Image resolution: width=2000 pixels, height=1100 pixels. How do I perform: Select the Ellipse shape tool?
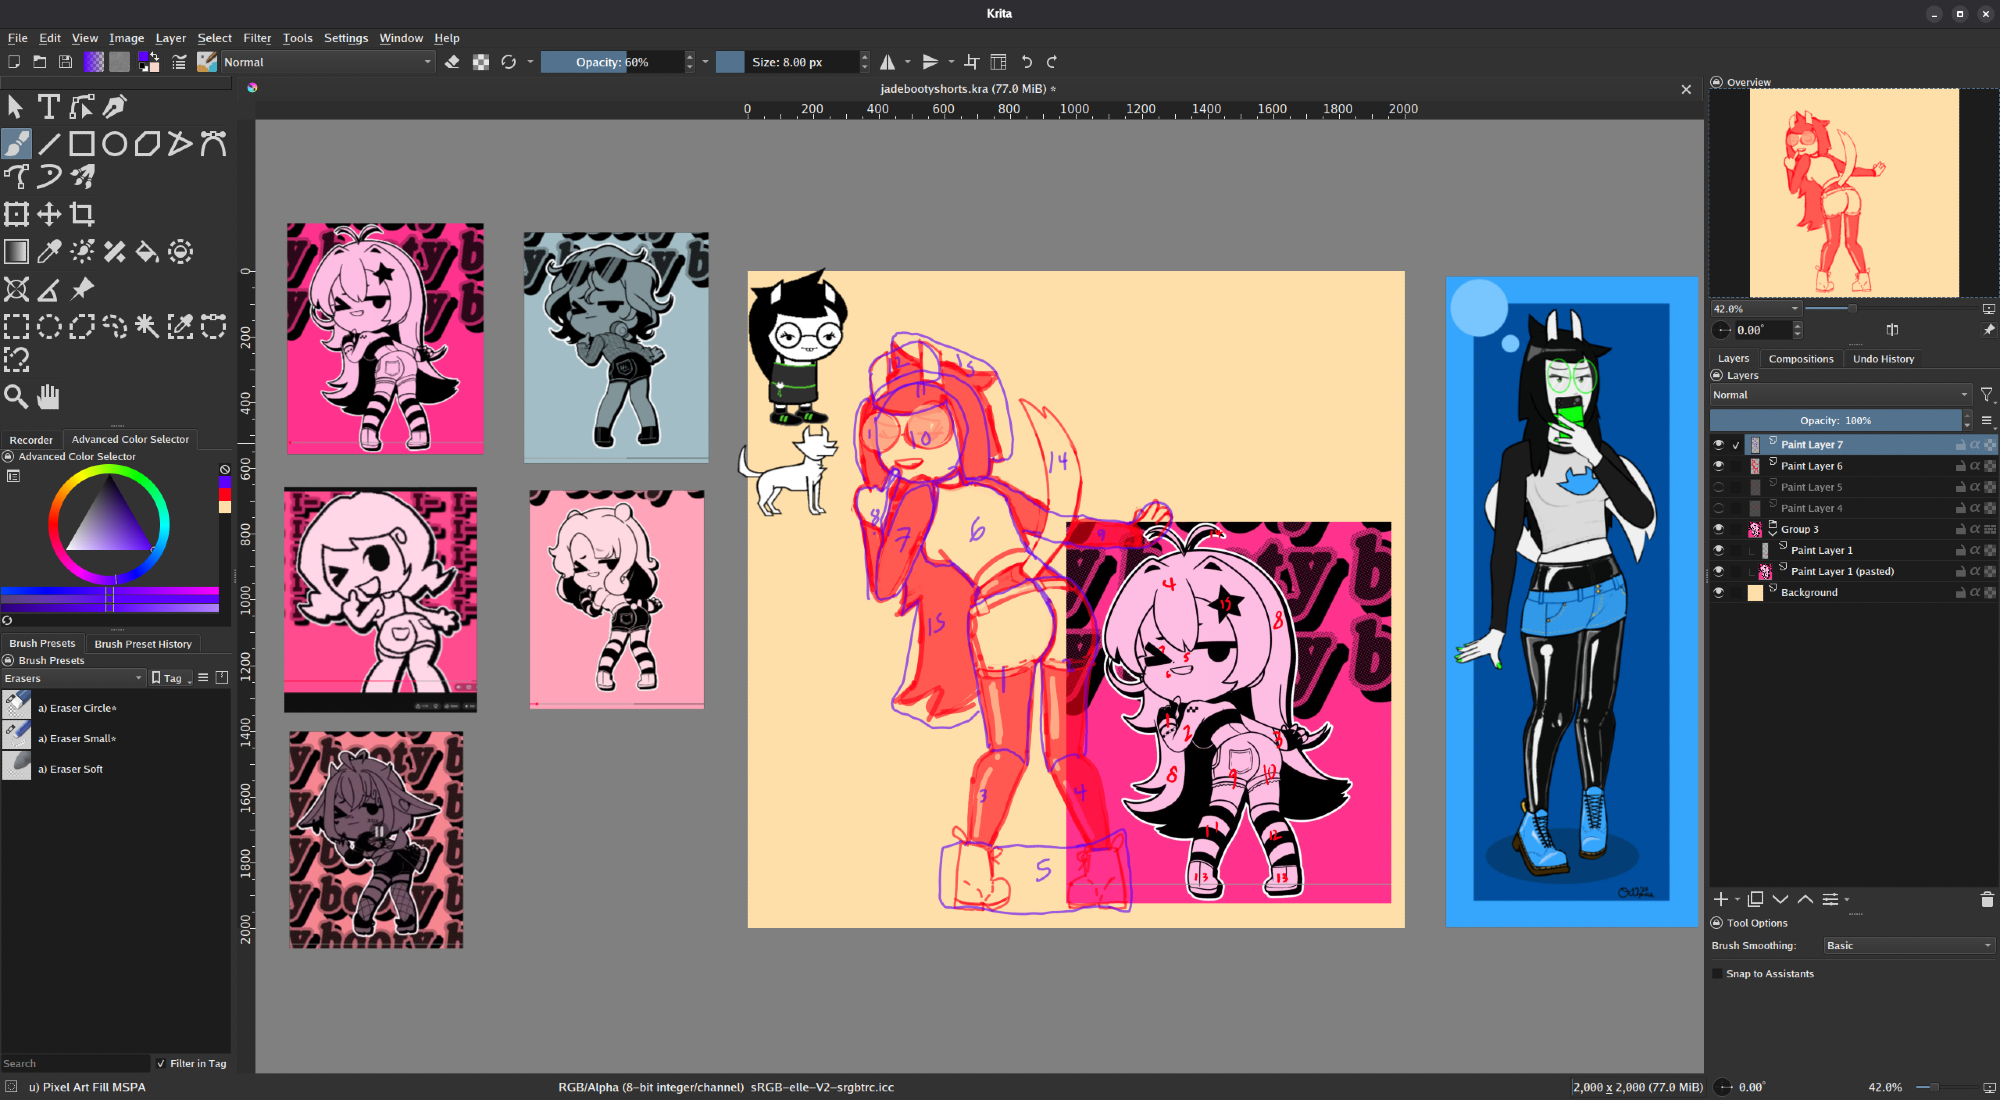(115, 144)
